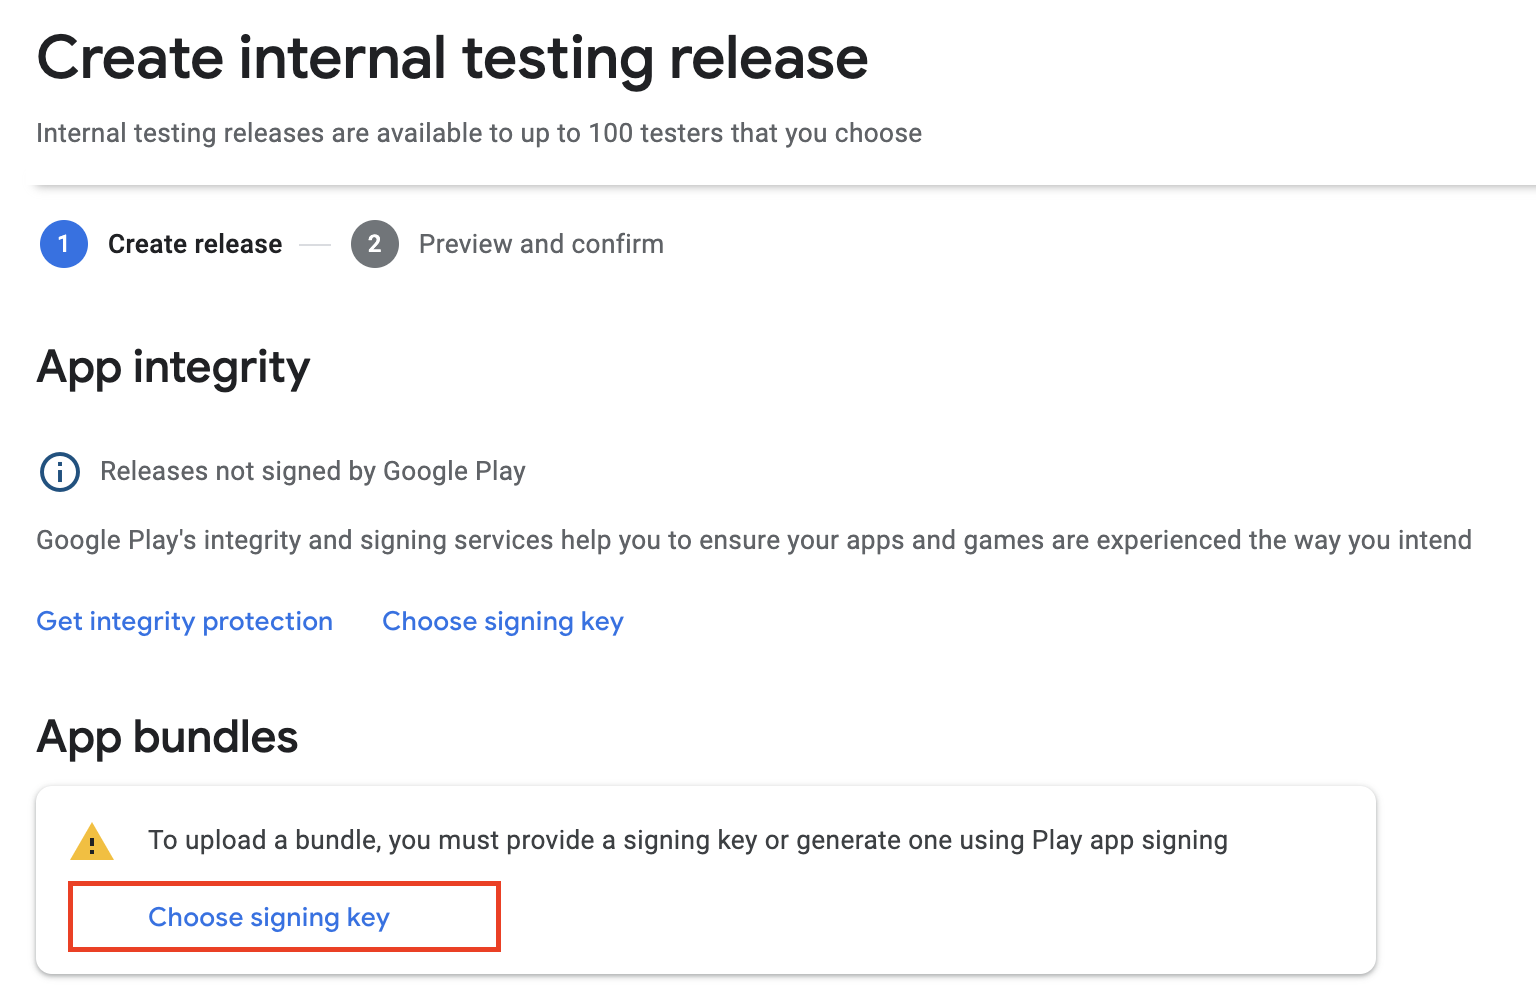Viewport: 1536px width, 1000px height.
Task: Click the red highlighted box around signing key
Action: [284, 917]
